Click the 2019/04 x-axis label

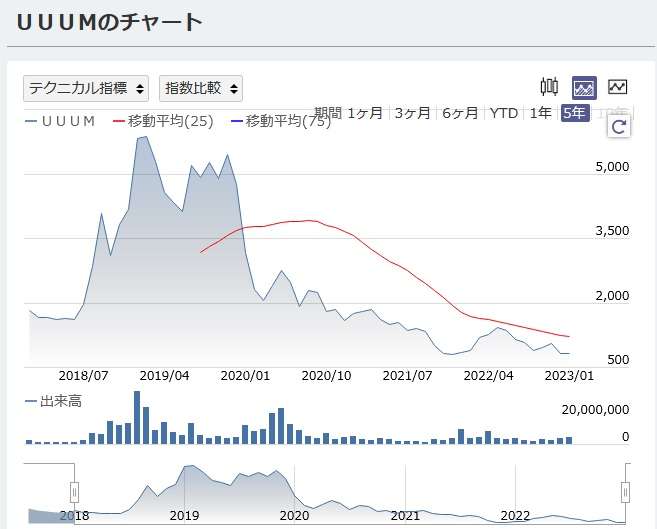point(164,376)
